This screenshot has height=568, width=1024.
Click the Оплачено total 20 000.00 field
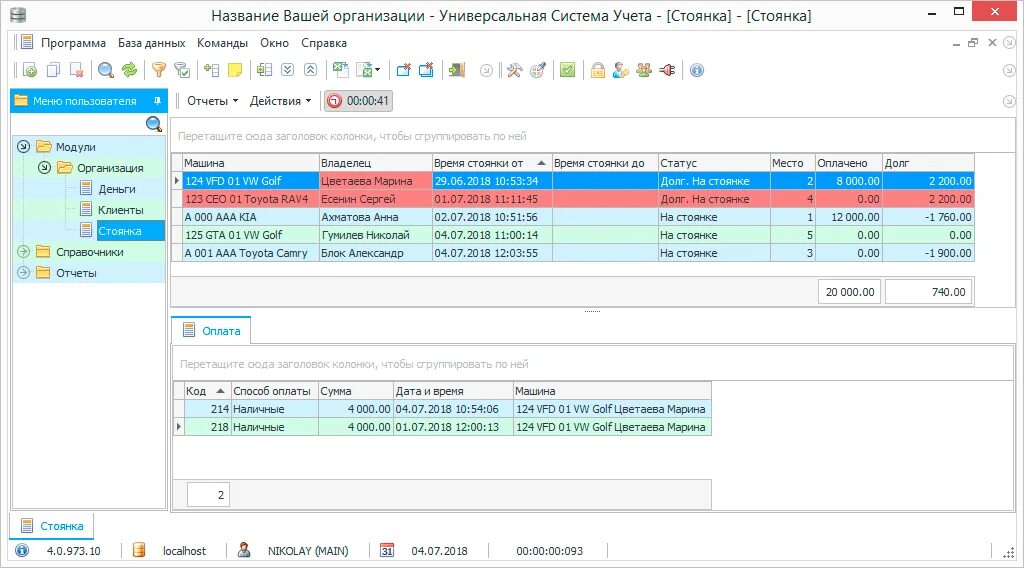[x=850, y=292]
